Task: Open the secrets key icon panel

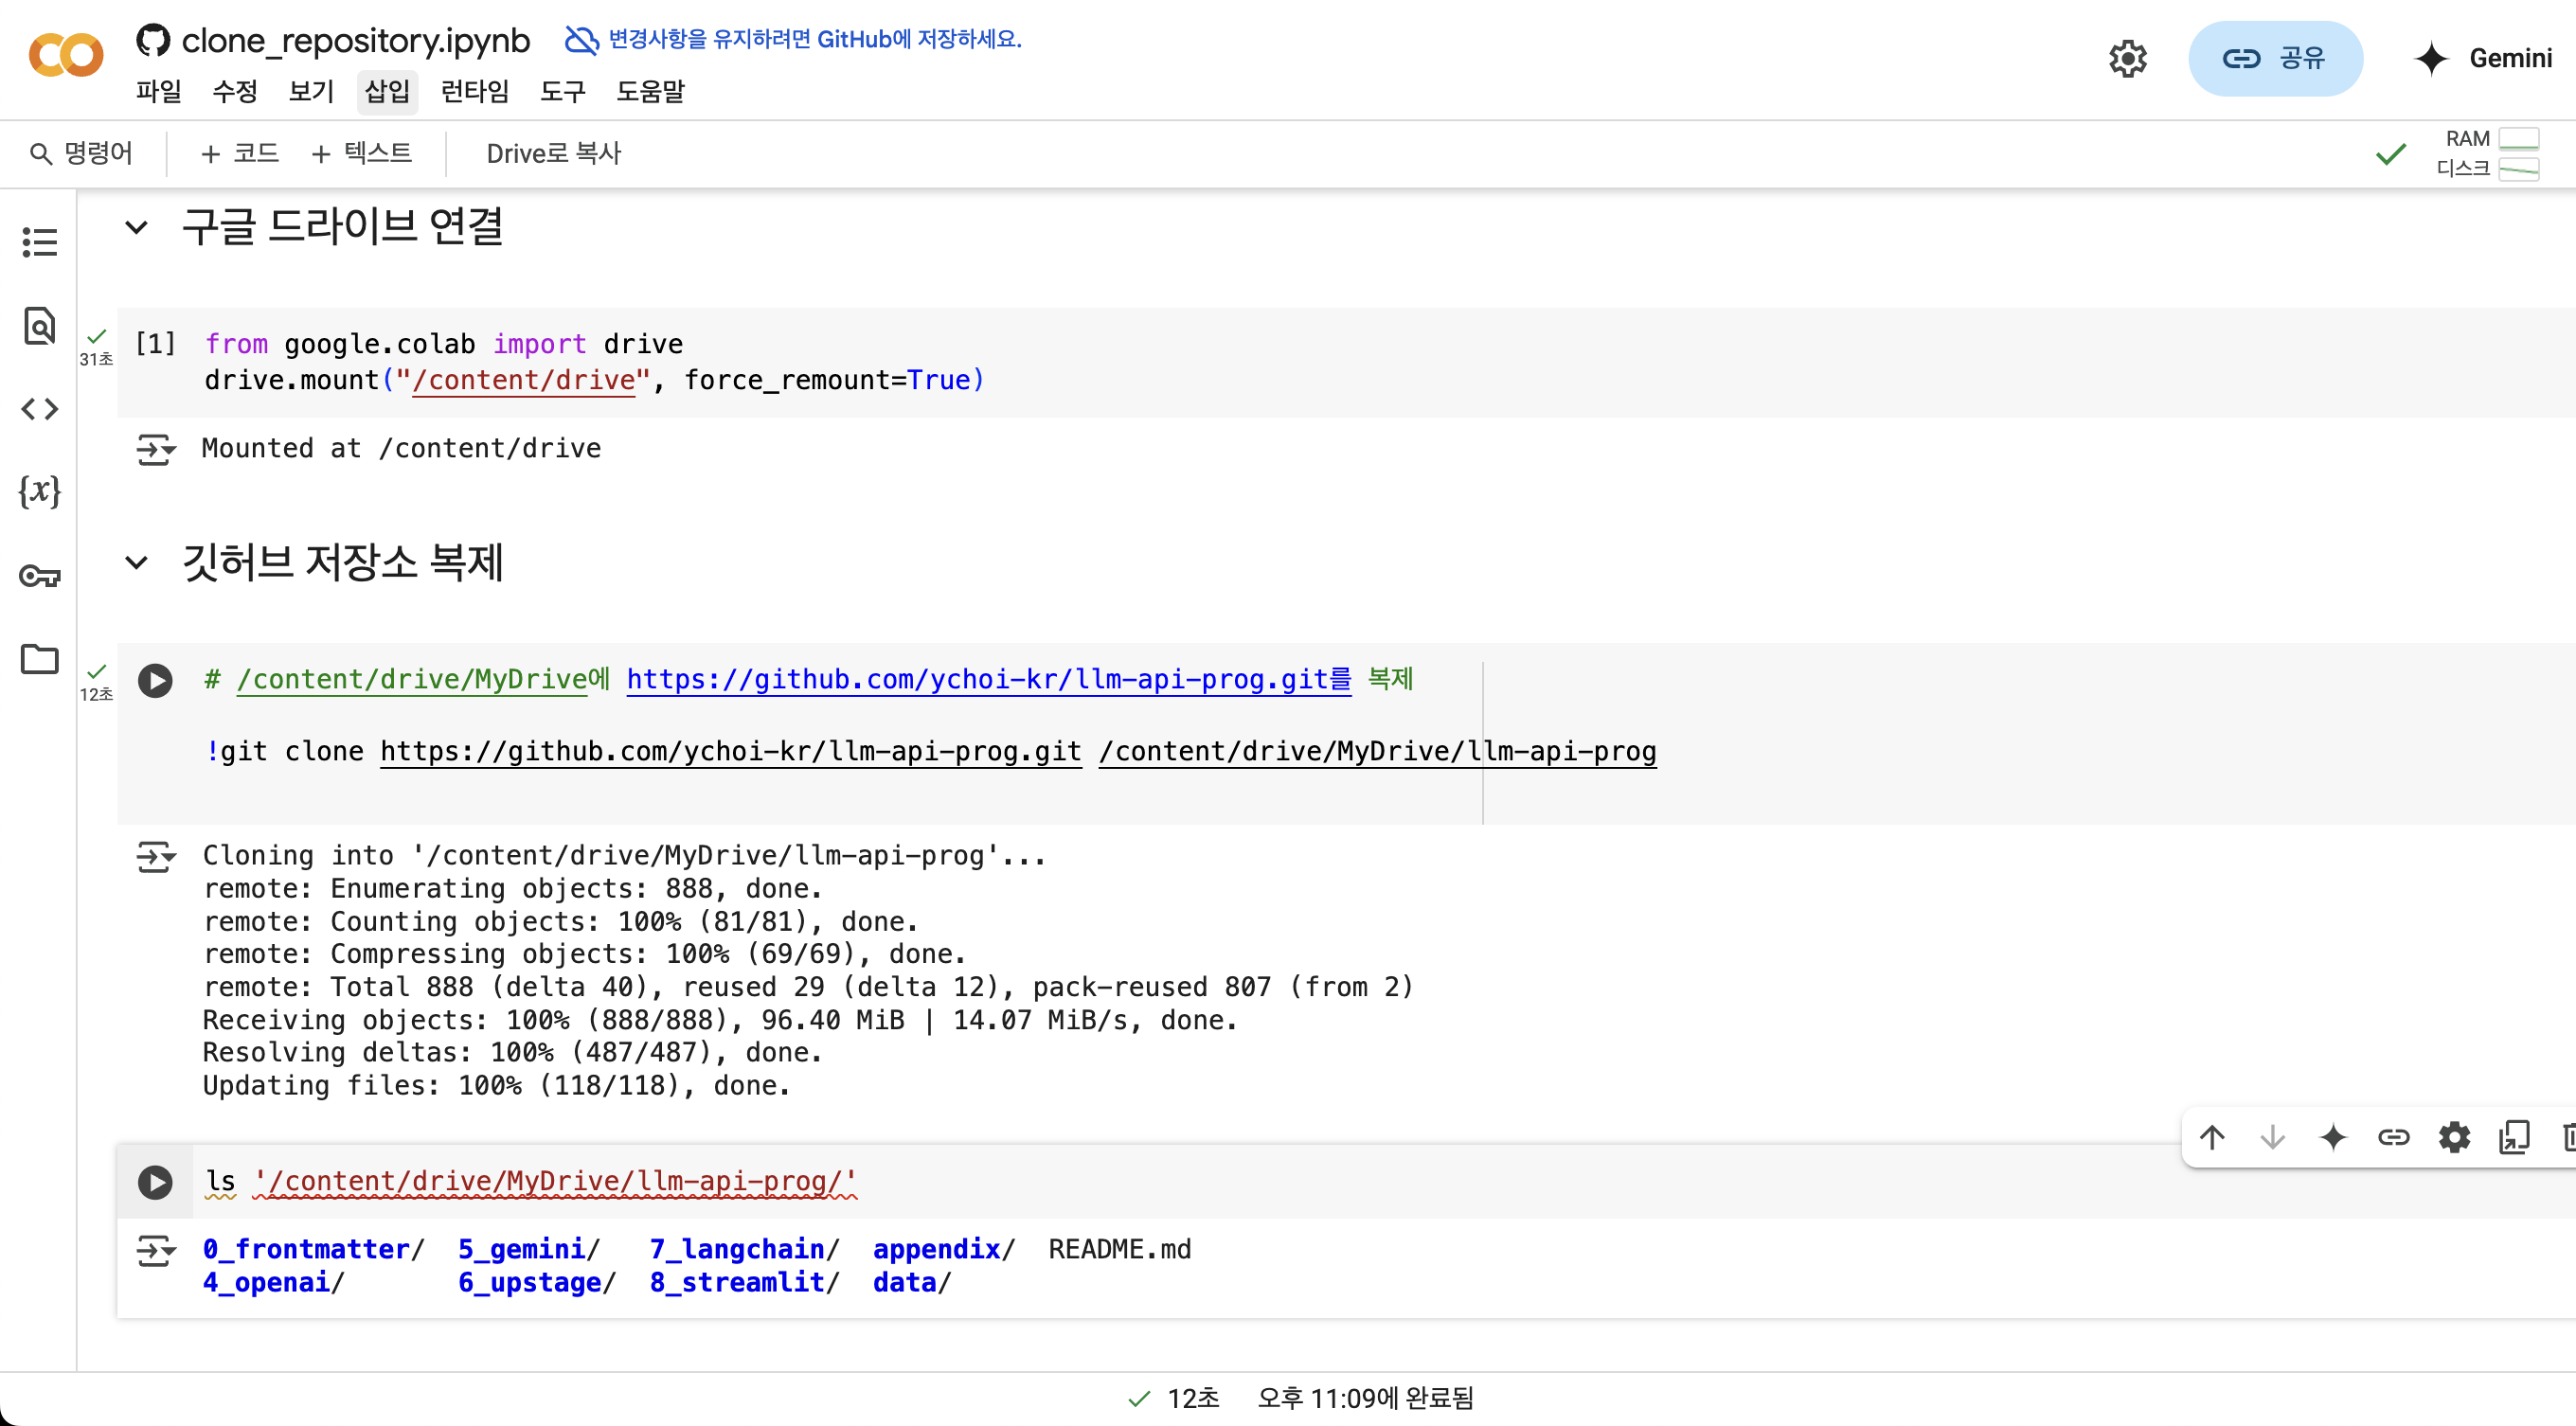Action: click(x=39, y=576)
